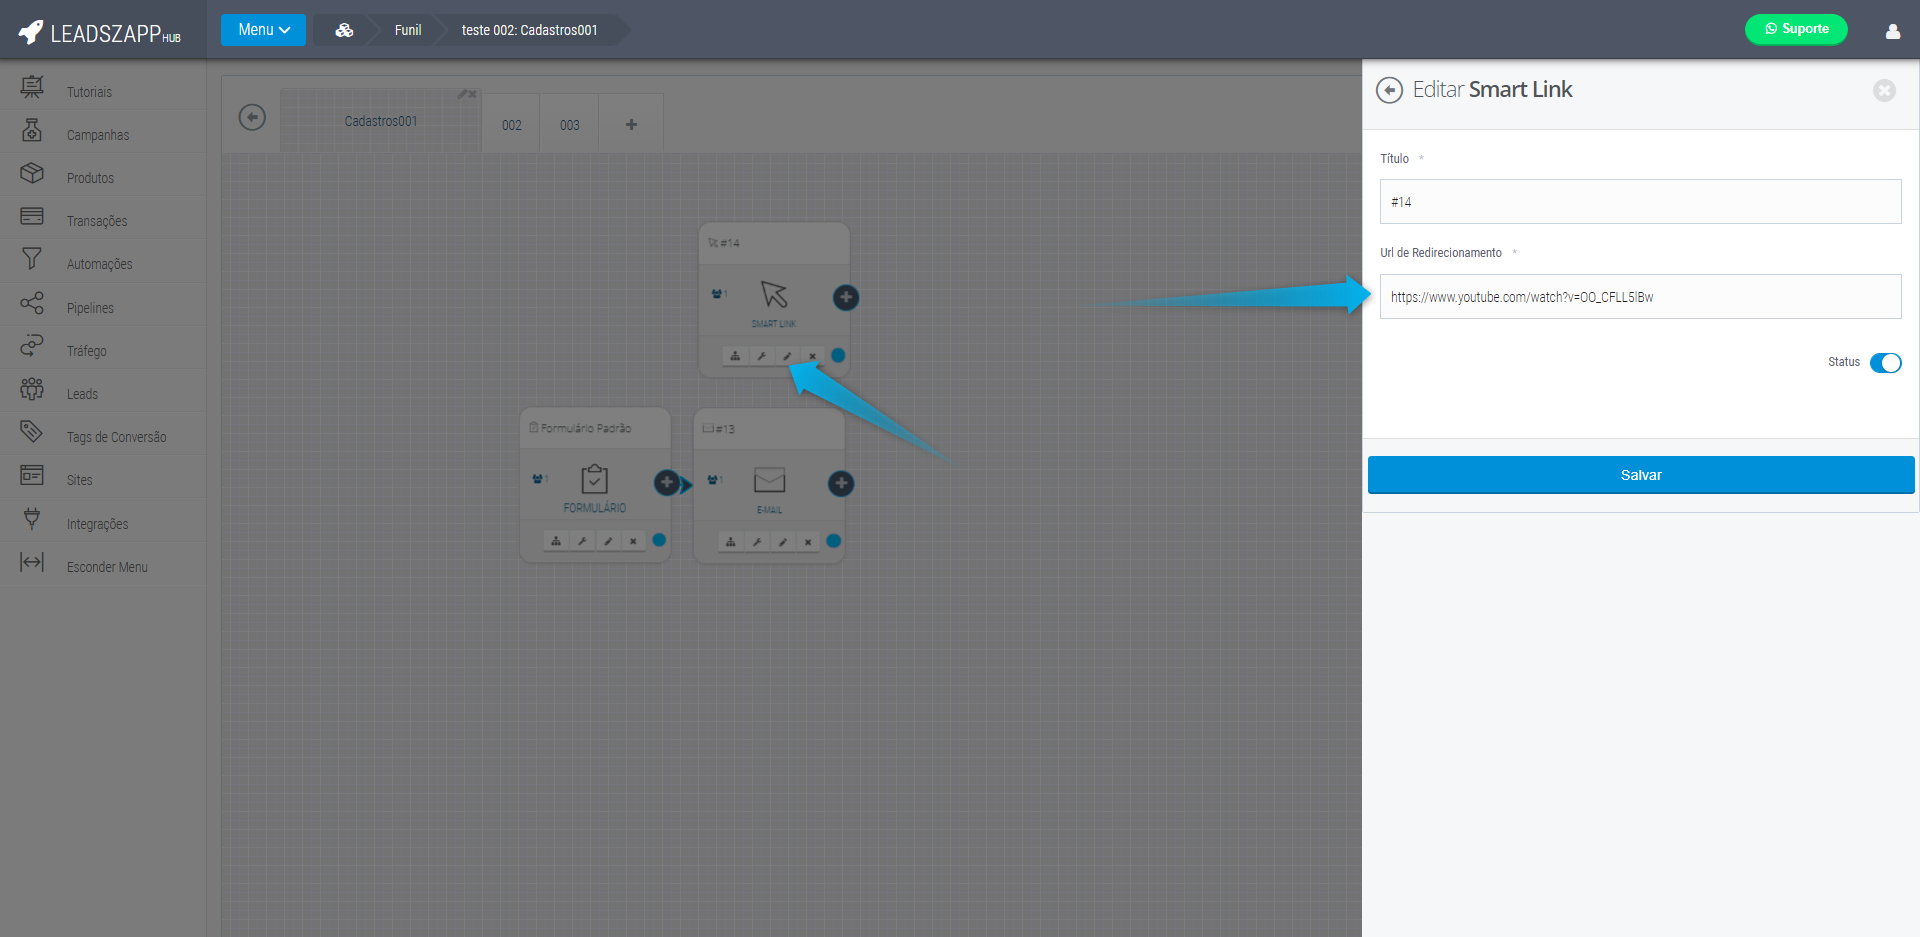Click the back arrow left of Cadastros001 tab
The width and height of the screenshot is (1920, 937).
point(252,118)
